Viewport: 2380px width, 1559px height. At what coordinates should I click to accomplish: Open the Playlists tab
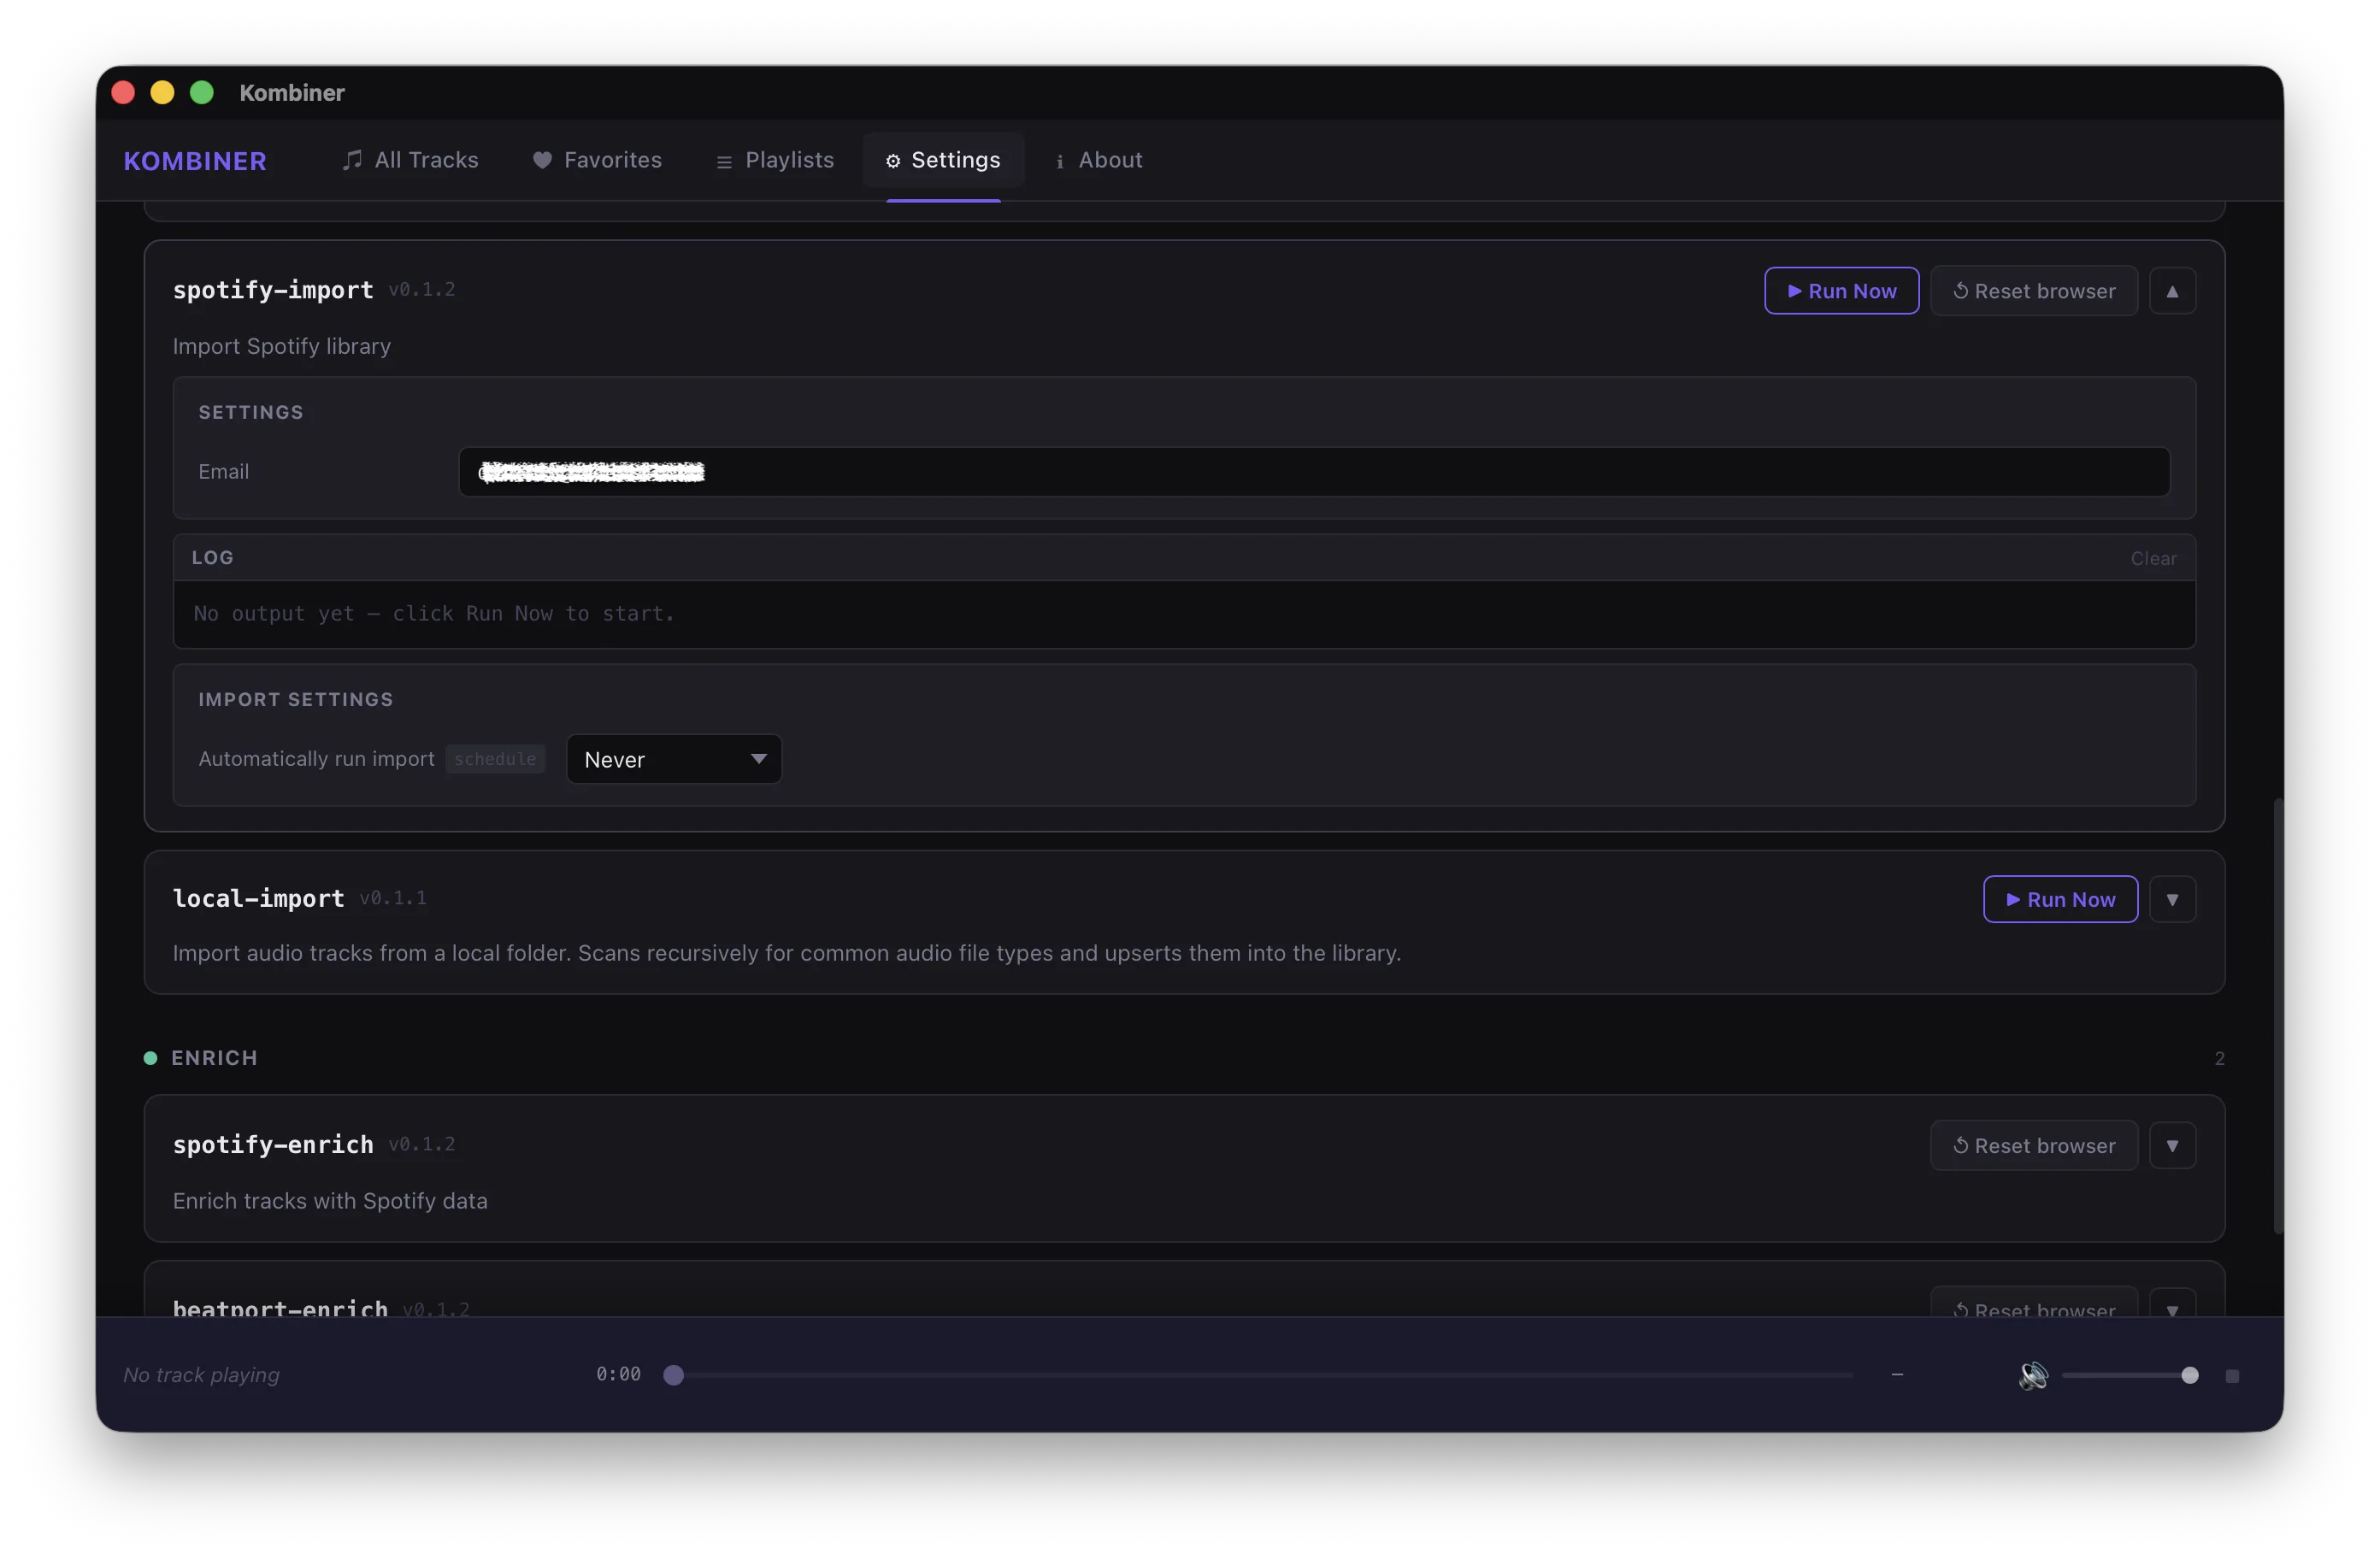(775, 160)
